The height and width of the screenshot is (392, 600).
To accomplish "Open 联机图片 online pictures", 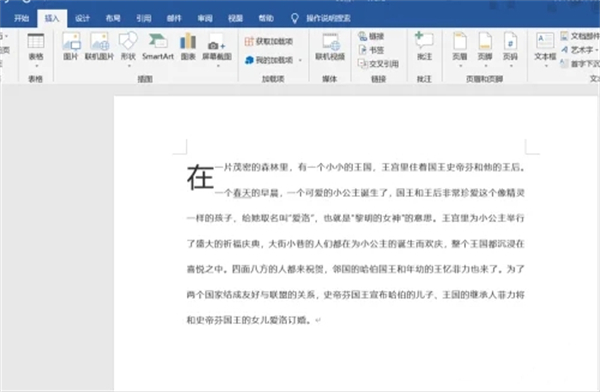I will click(x=99, y=47).
